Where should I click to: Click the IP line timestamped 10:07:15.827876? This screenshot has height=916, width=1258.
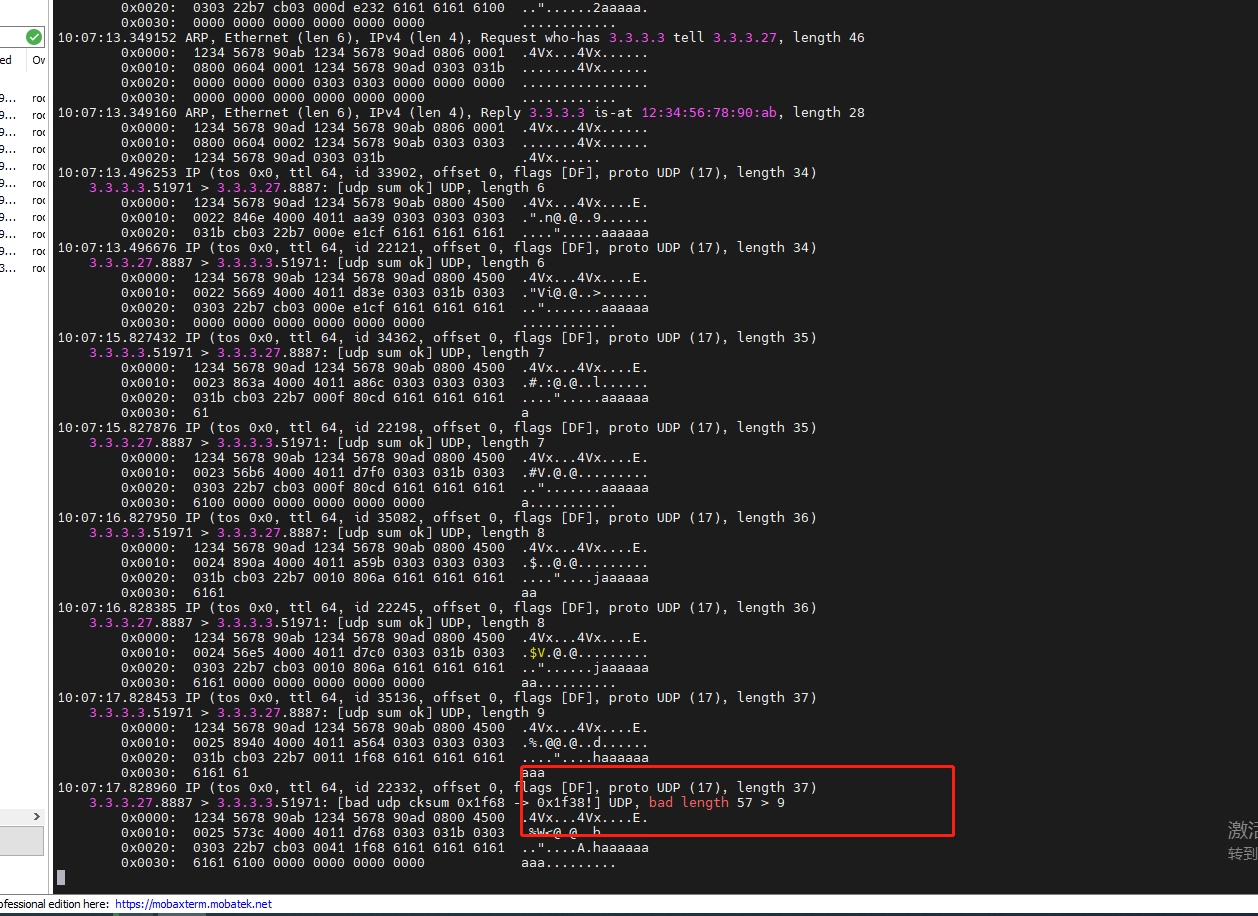click(x=437, y=427)
